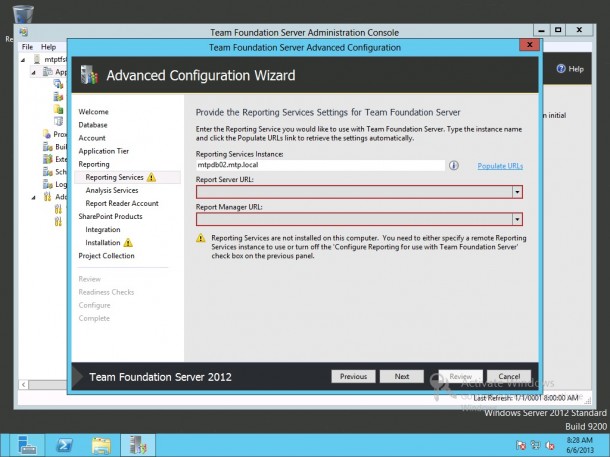This screenshot has width=610, height=457.
Task: Select the Extensions node icon in console tree
Action: pos(47,159)
